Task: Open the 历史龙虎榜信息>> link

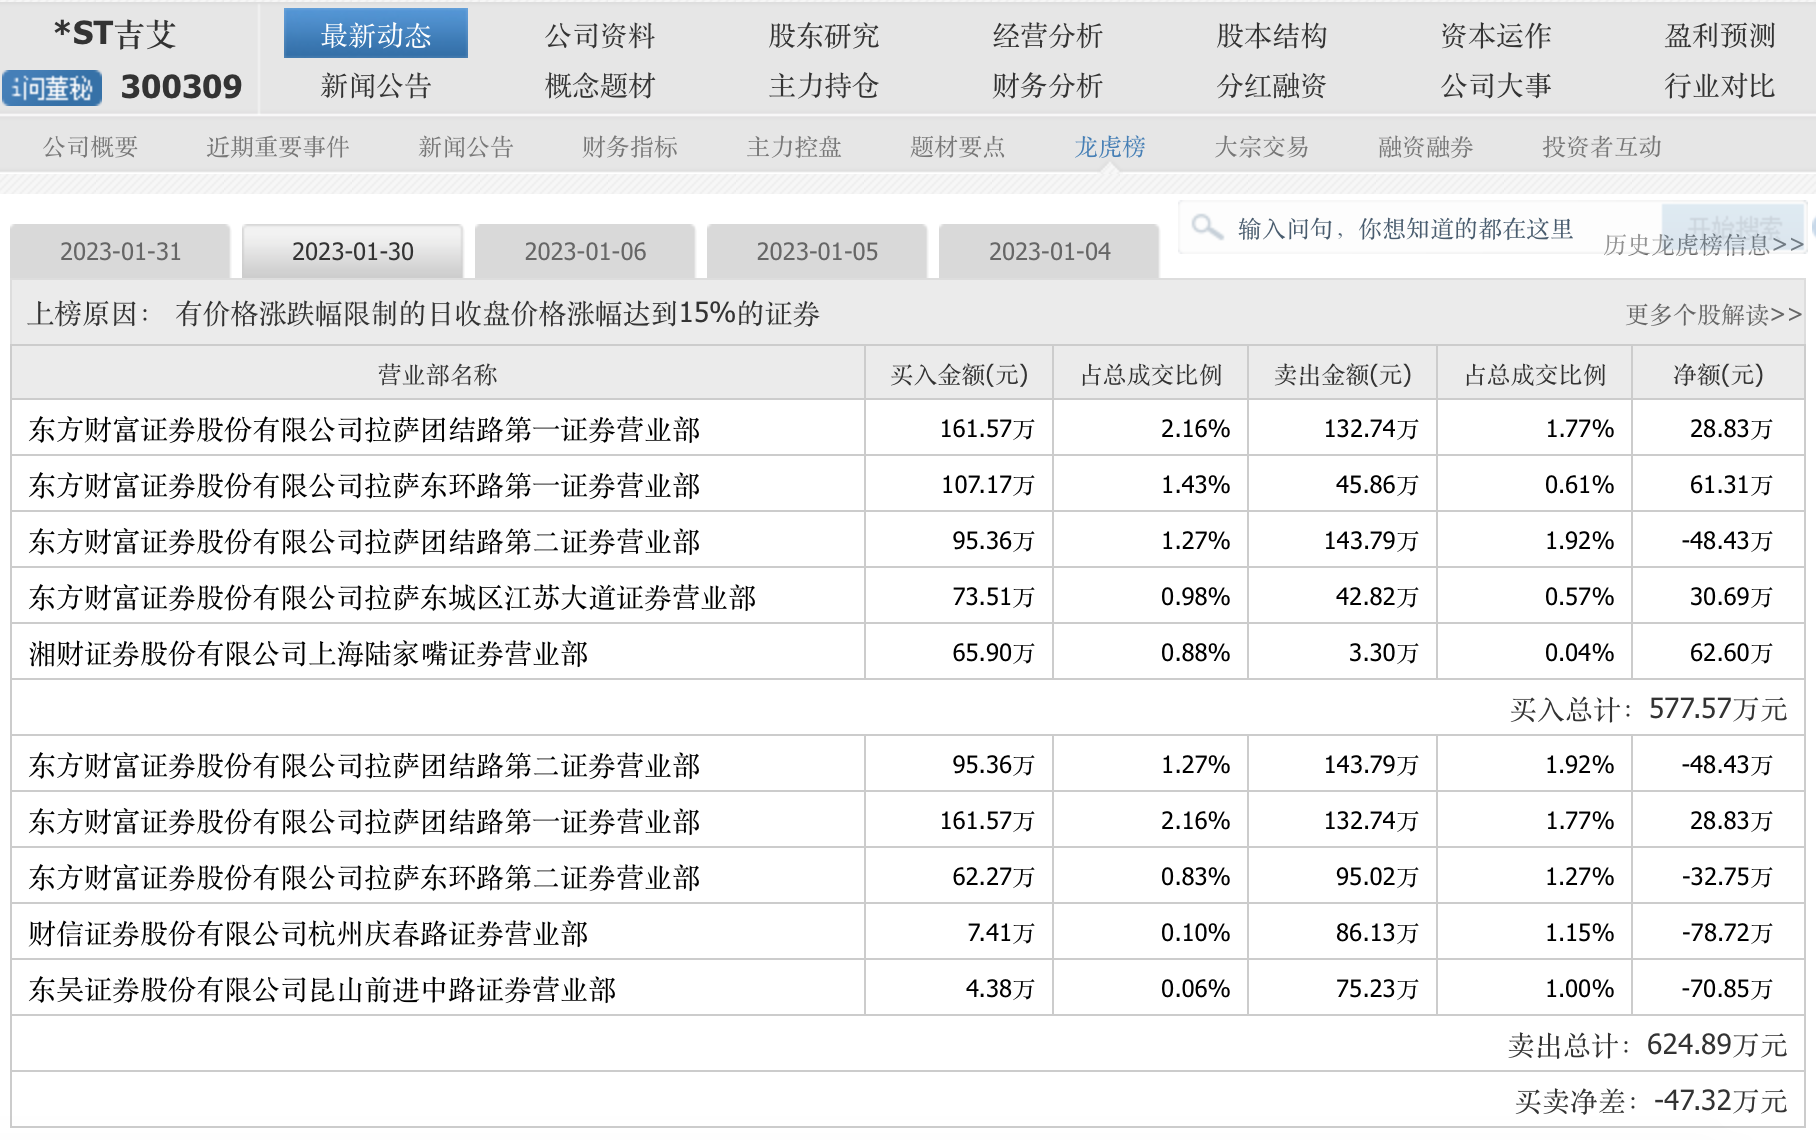Action: (1703, 245)
